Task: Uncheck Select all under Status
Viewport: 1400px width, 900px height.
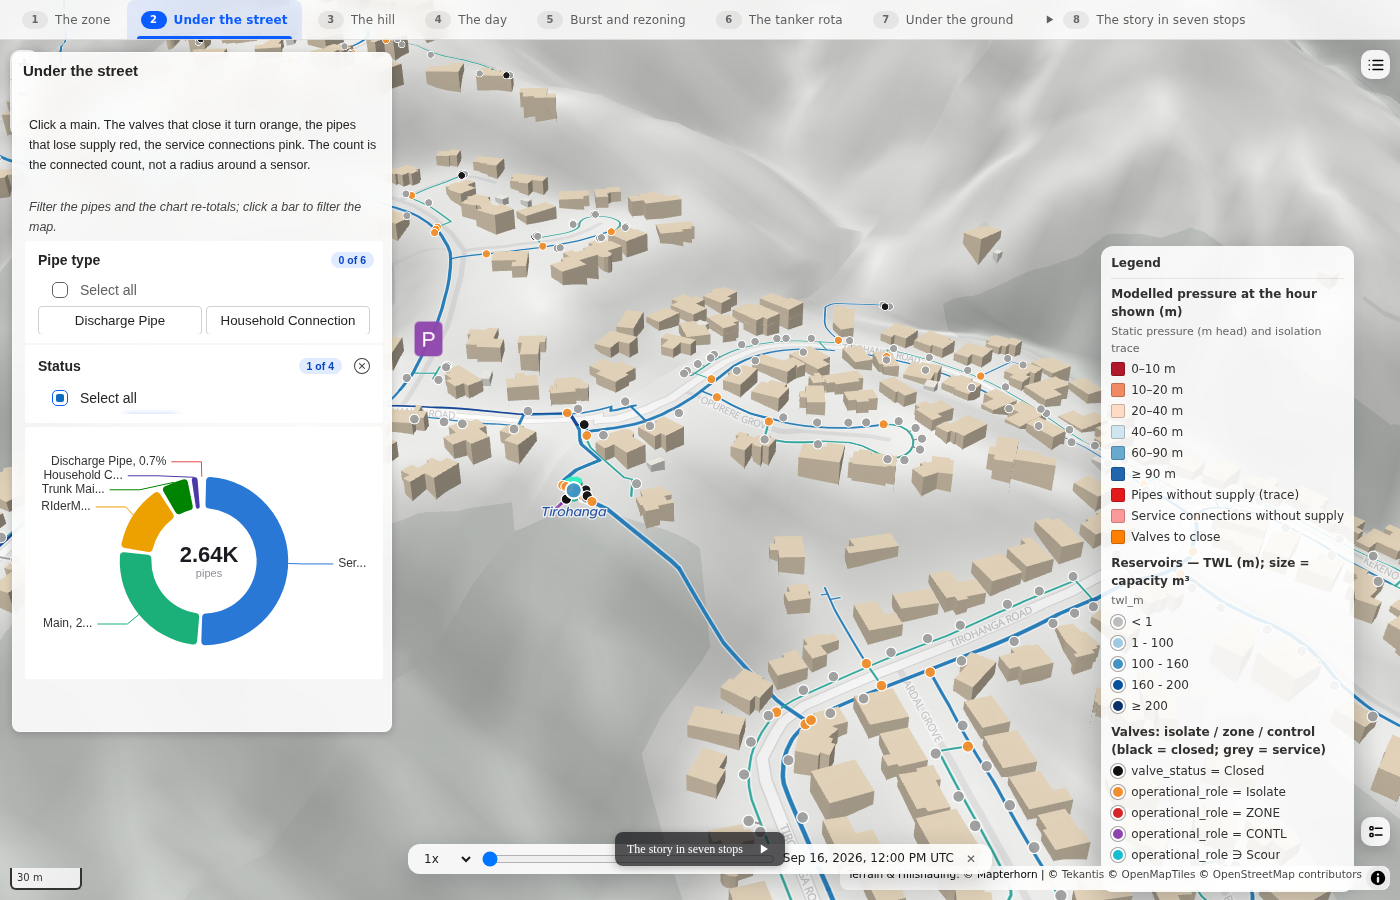Action: pos(60,398)
